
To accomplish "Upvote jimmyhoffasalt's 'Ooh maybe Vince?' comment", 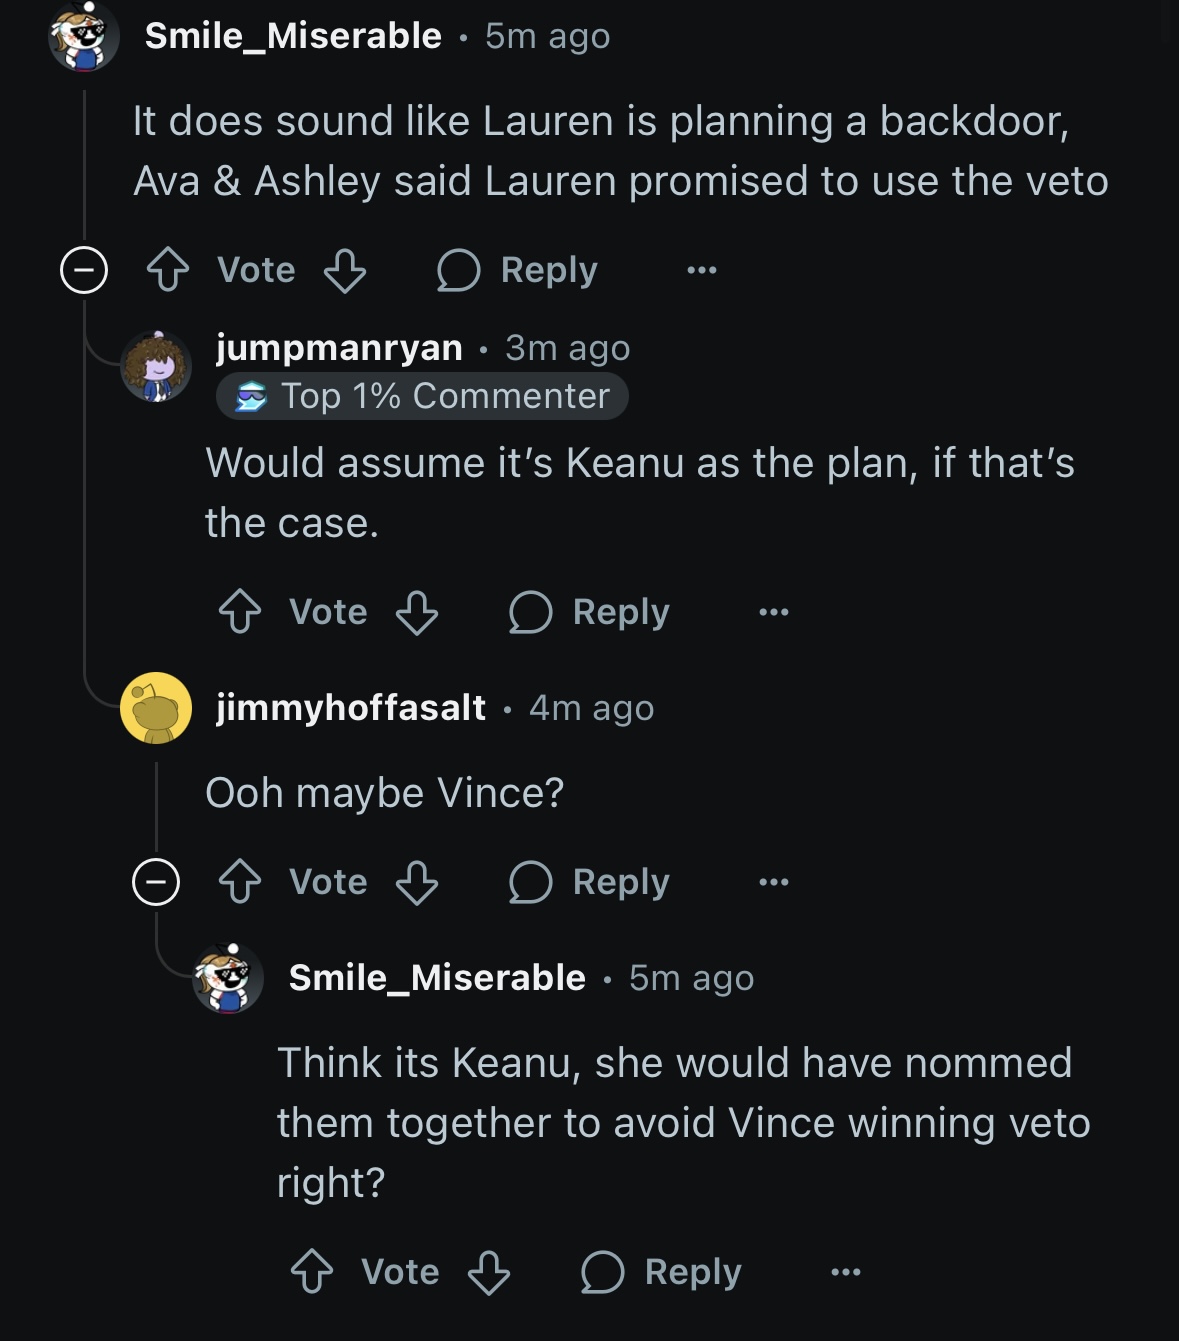I will pyautogui.click(x=240, y=882).
